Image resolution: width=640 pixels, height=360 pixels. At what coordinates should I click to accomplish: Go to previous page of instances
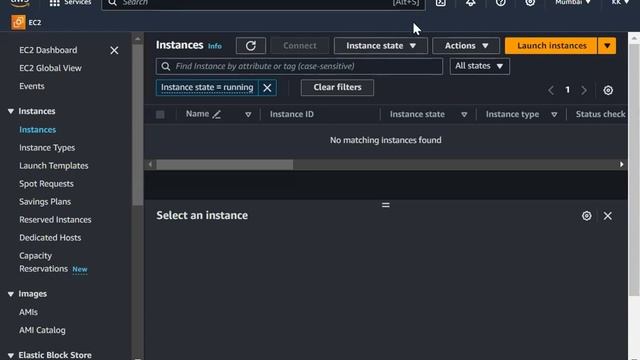click(551, 90)
